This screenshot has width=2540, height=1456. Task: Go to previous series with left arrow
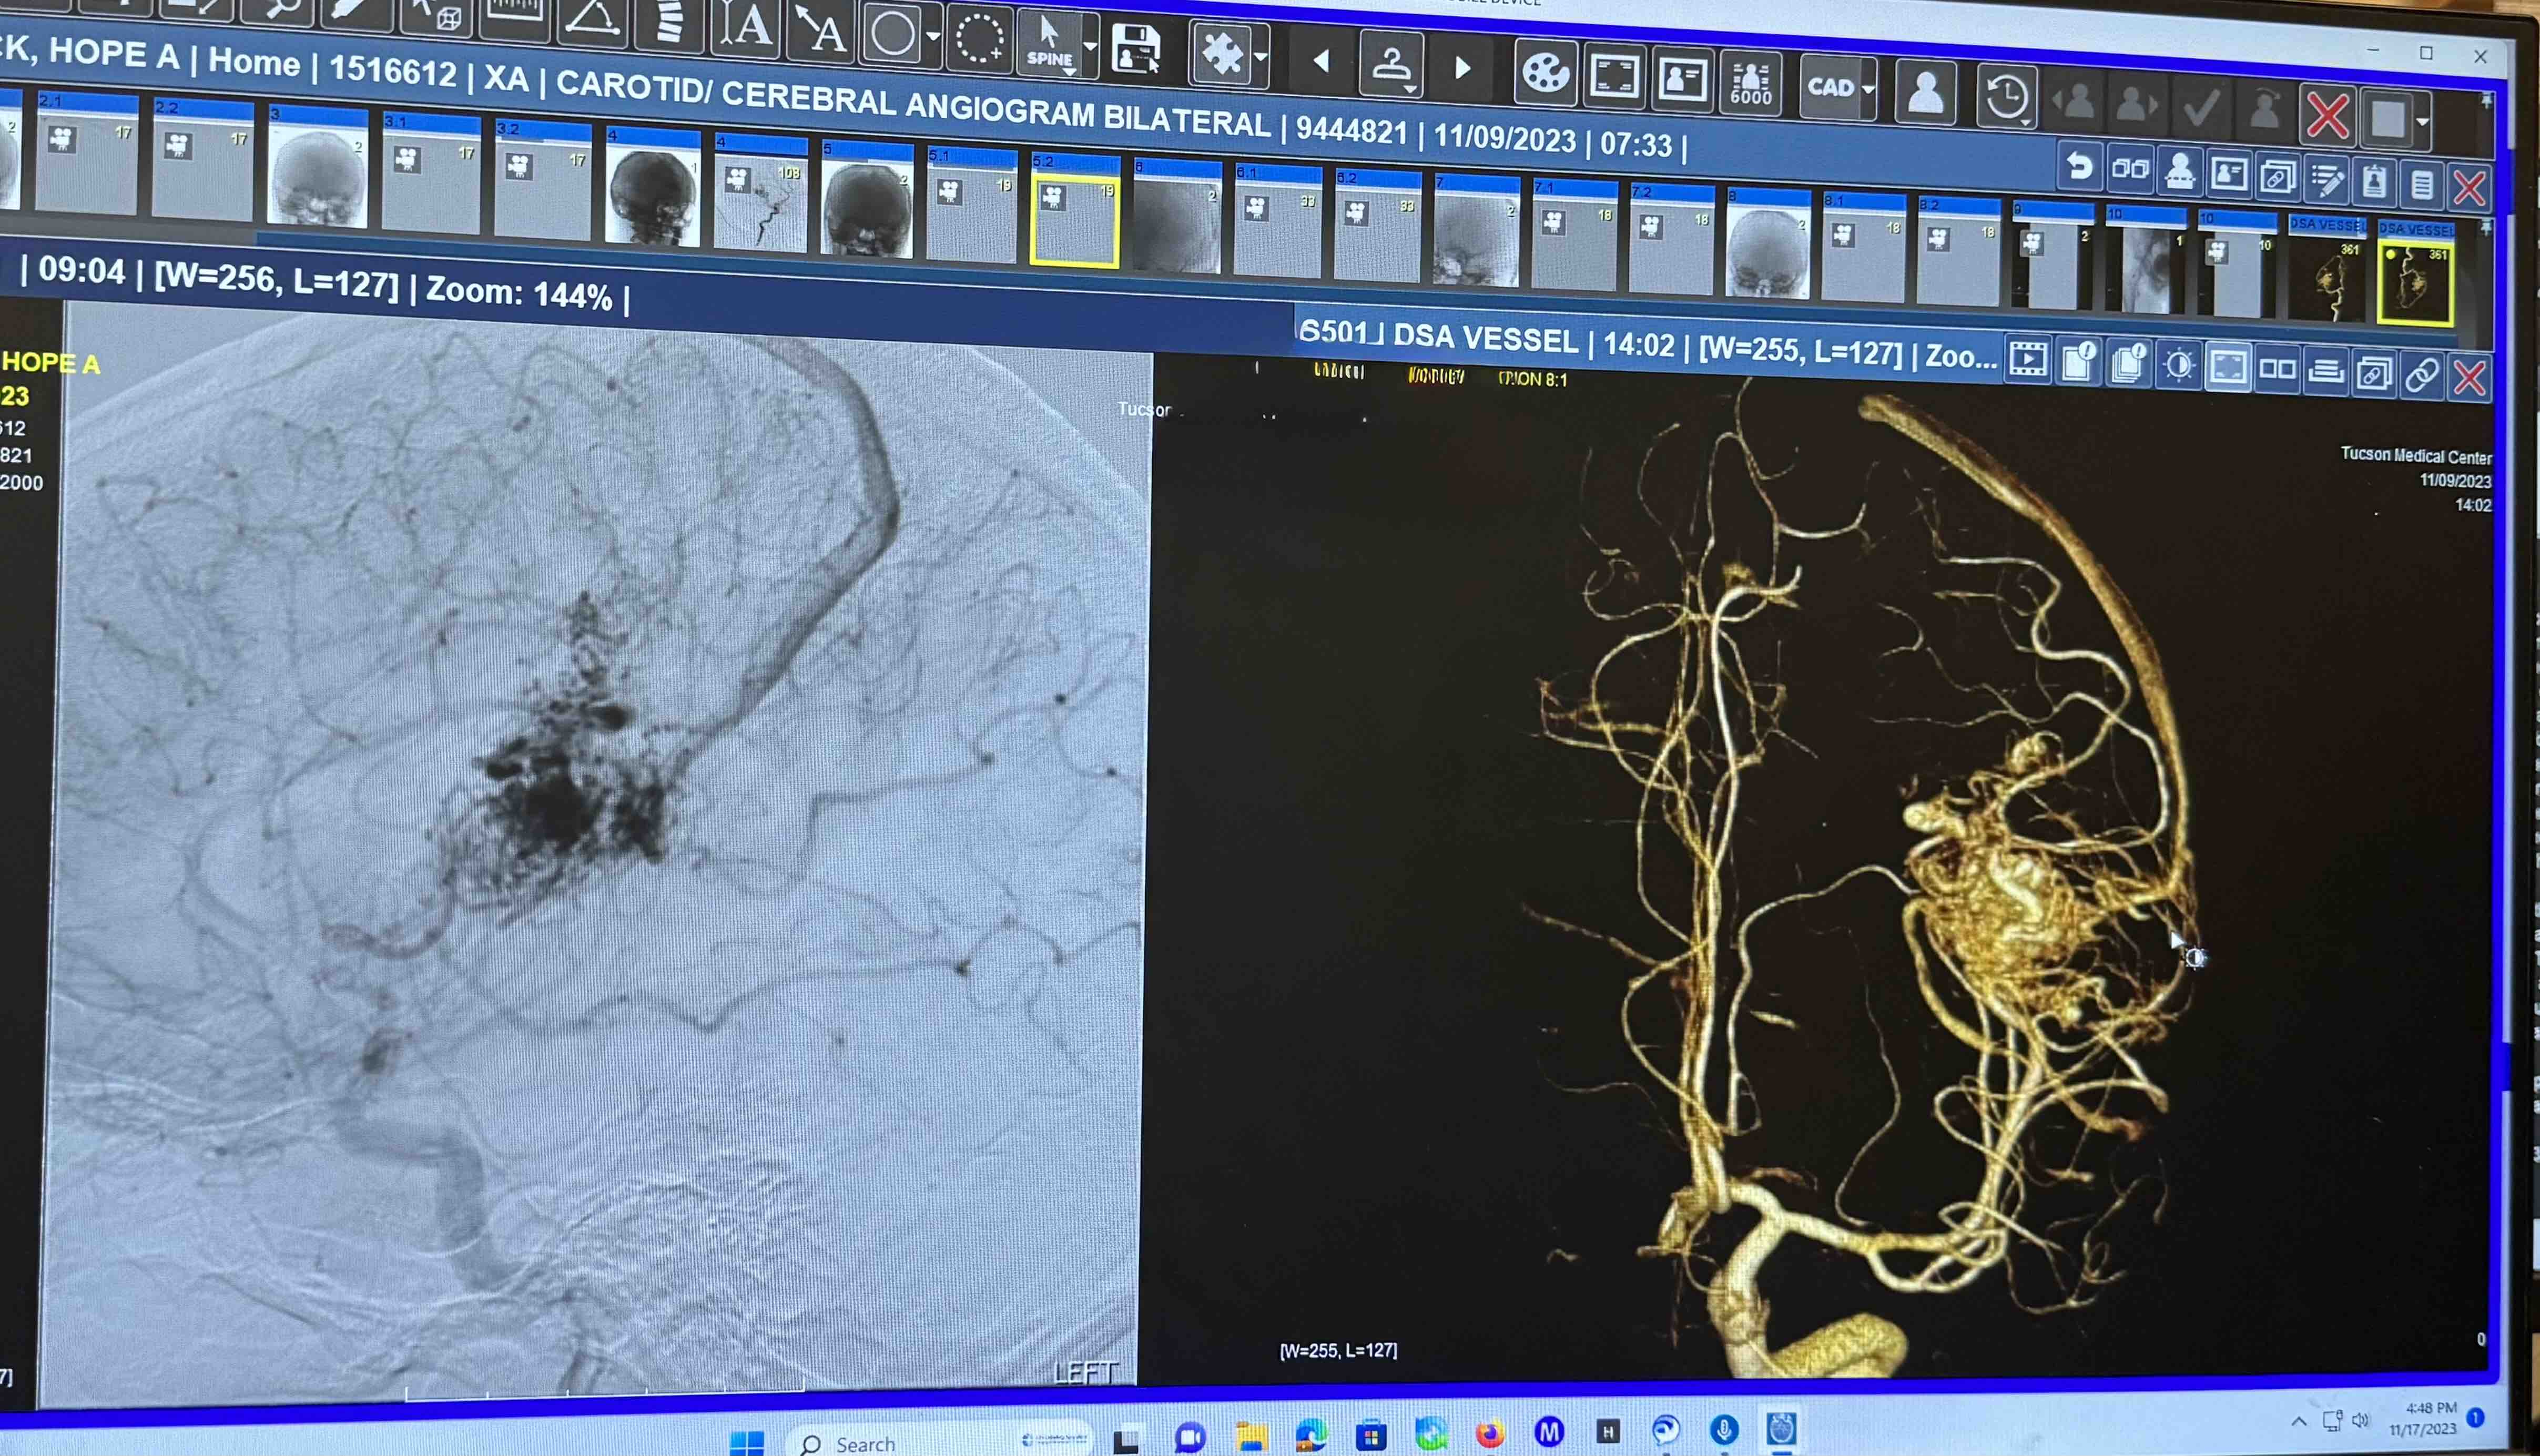pyautogui.click(x=1321, y=62)
